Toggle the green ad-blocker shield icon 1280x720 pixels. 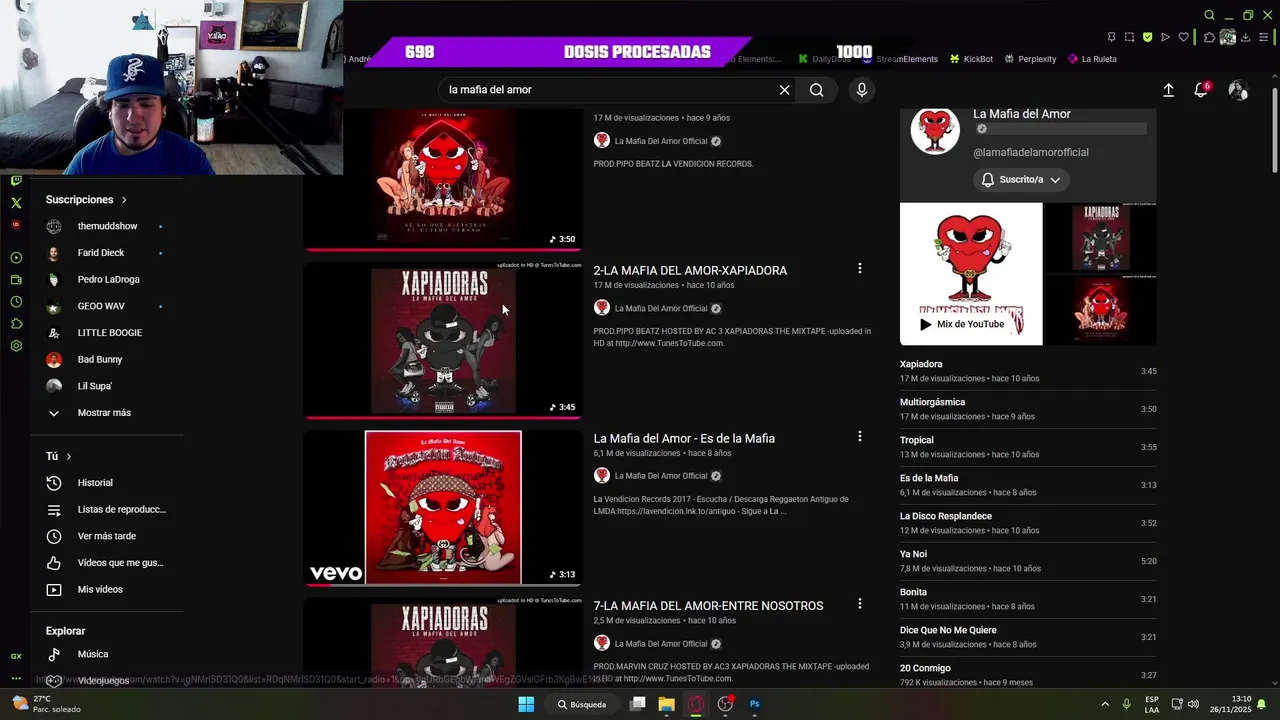(1147, 37)
